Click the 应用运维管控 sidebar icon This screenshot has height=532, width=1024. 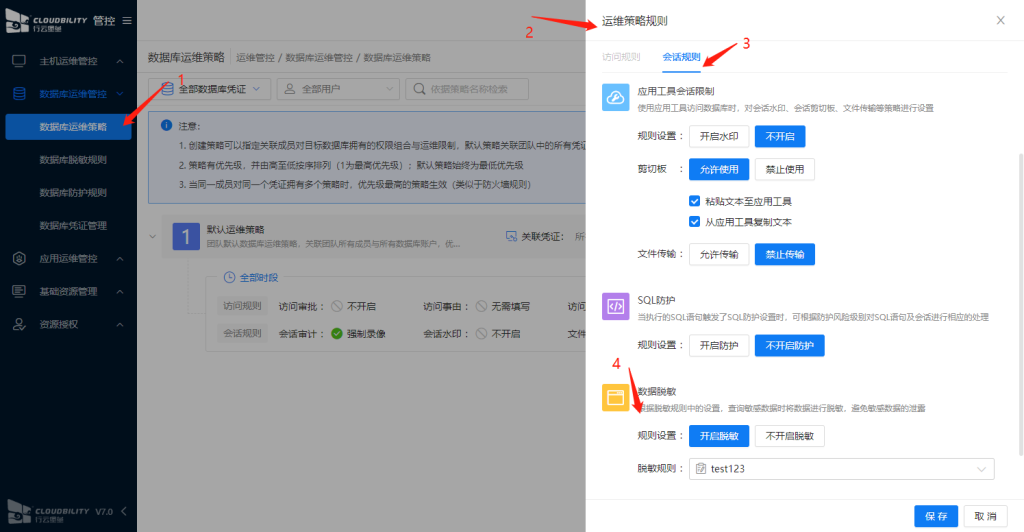click(19, 258)
